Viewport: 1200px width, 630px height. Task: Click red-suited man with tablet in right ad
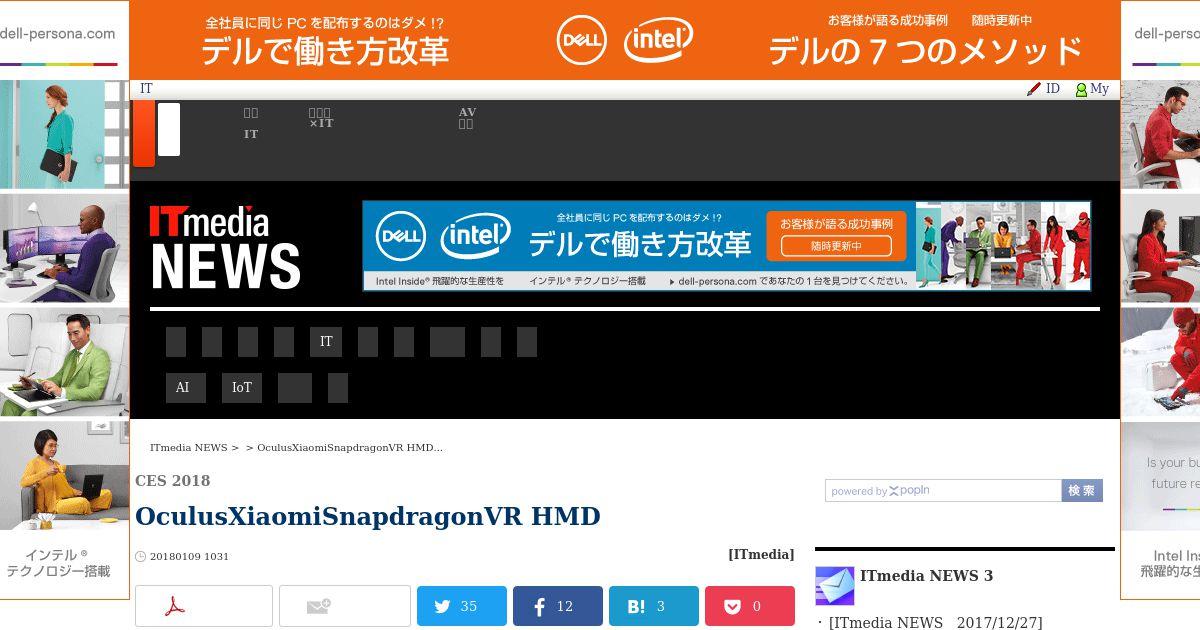pos(1160,134)
